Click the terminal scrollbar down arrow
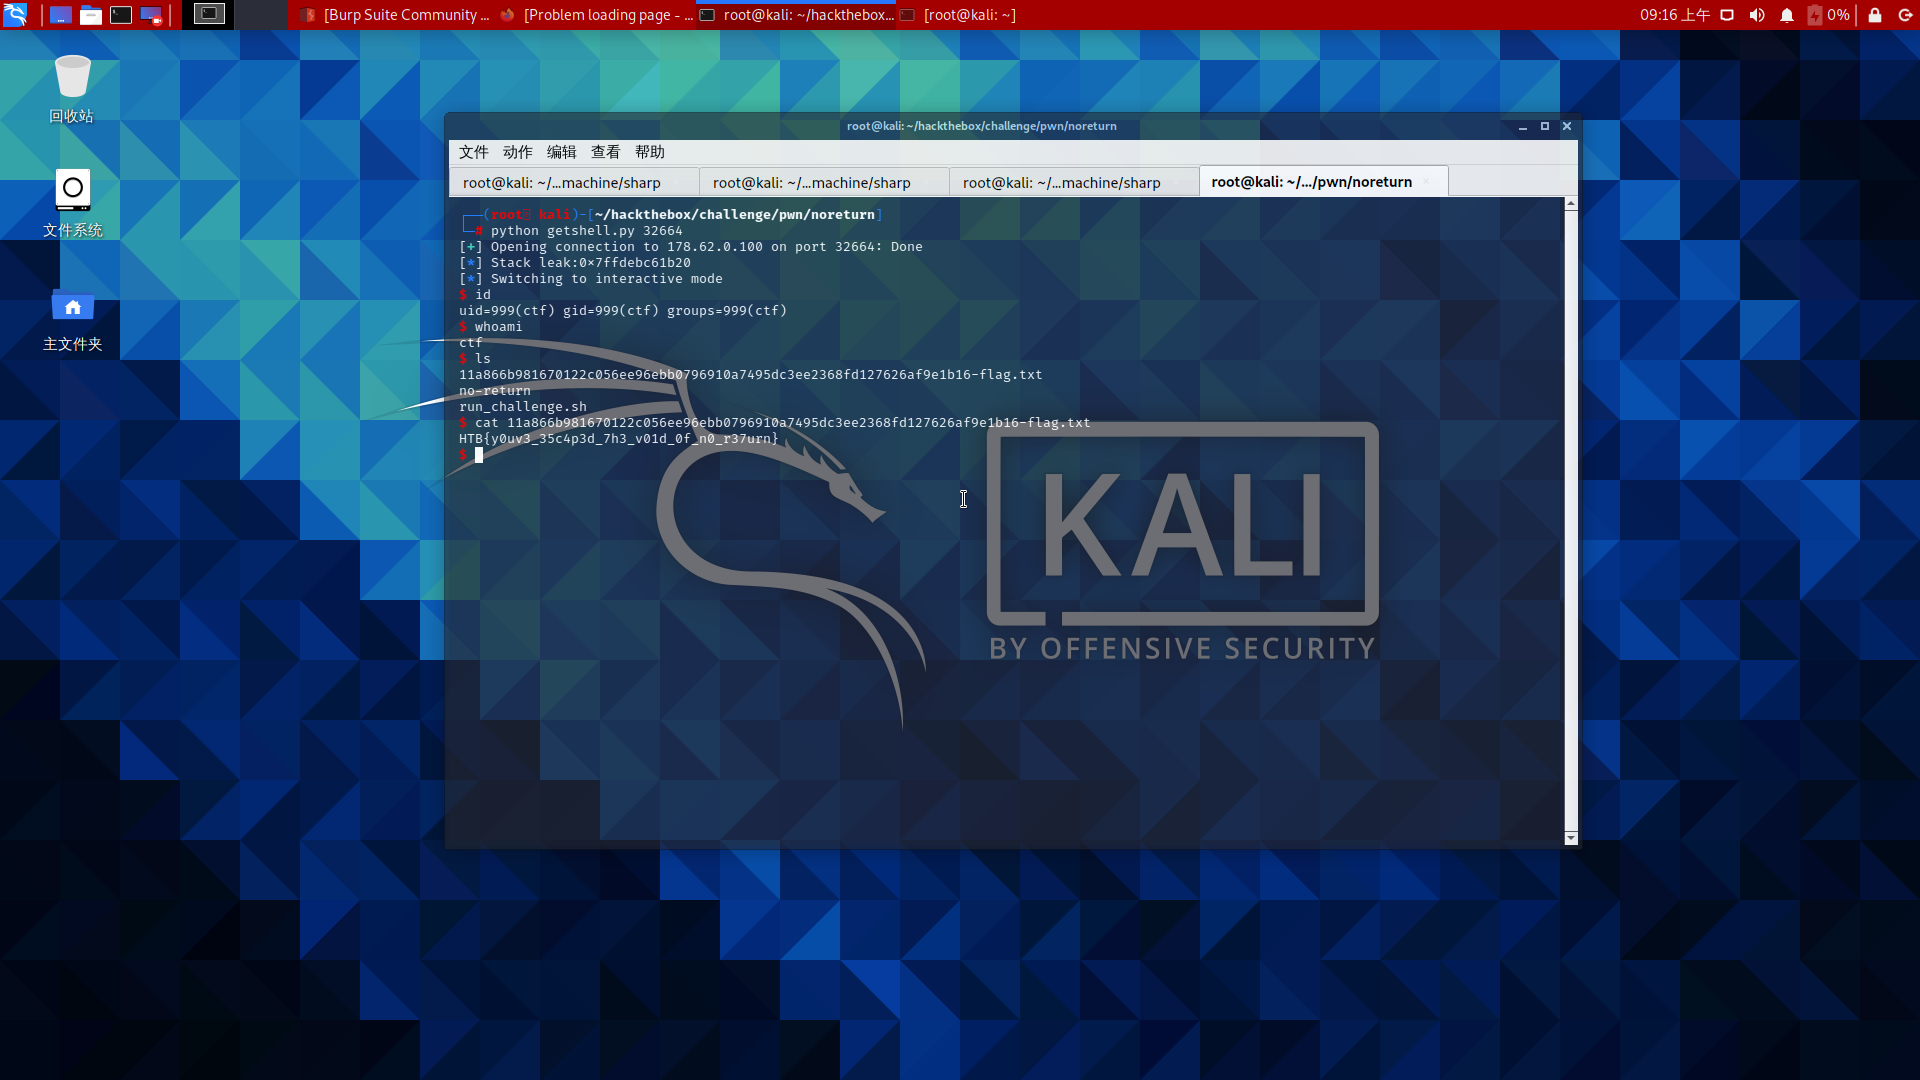Viewport: 1920px width, 1080px height. (1571, 838)
